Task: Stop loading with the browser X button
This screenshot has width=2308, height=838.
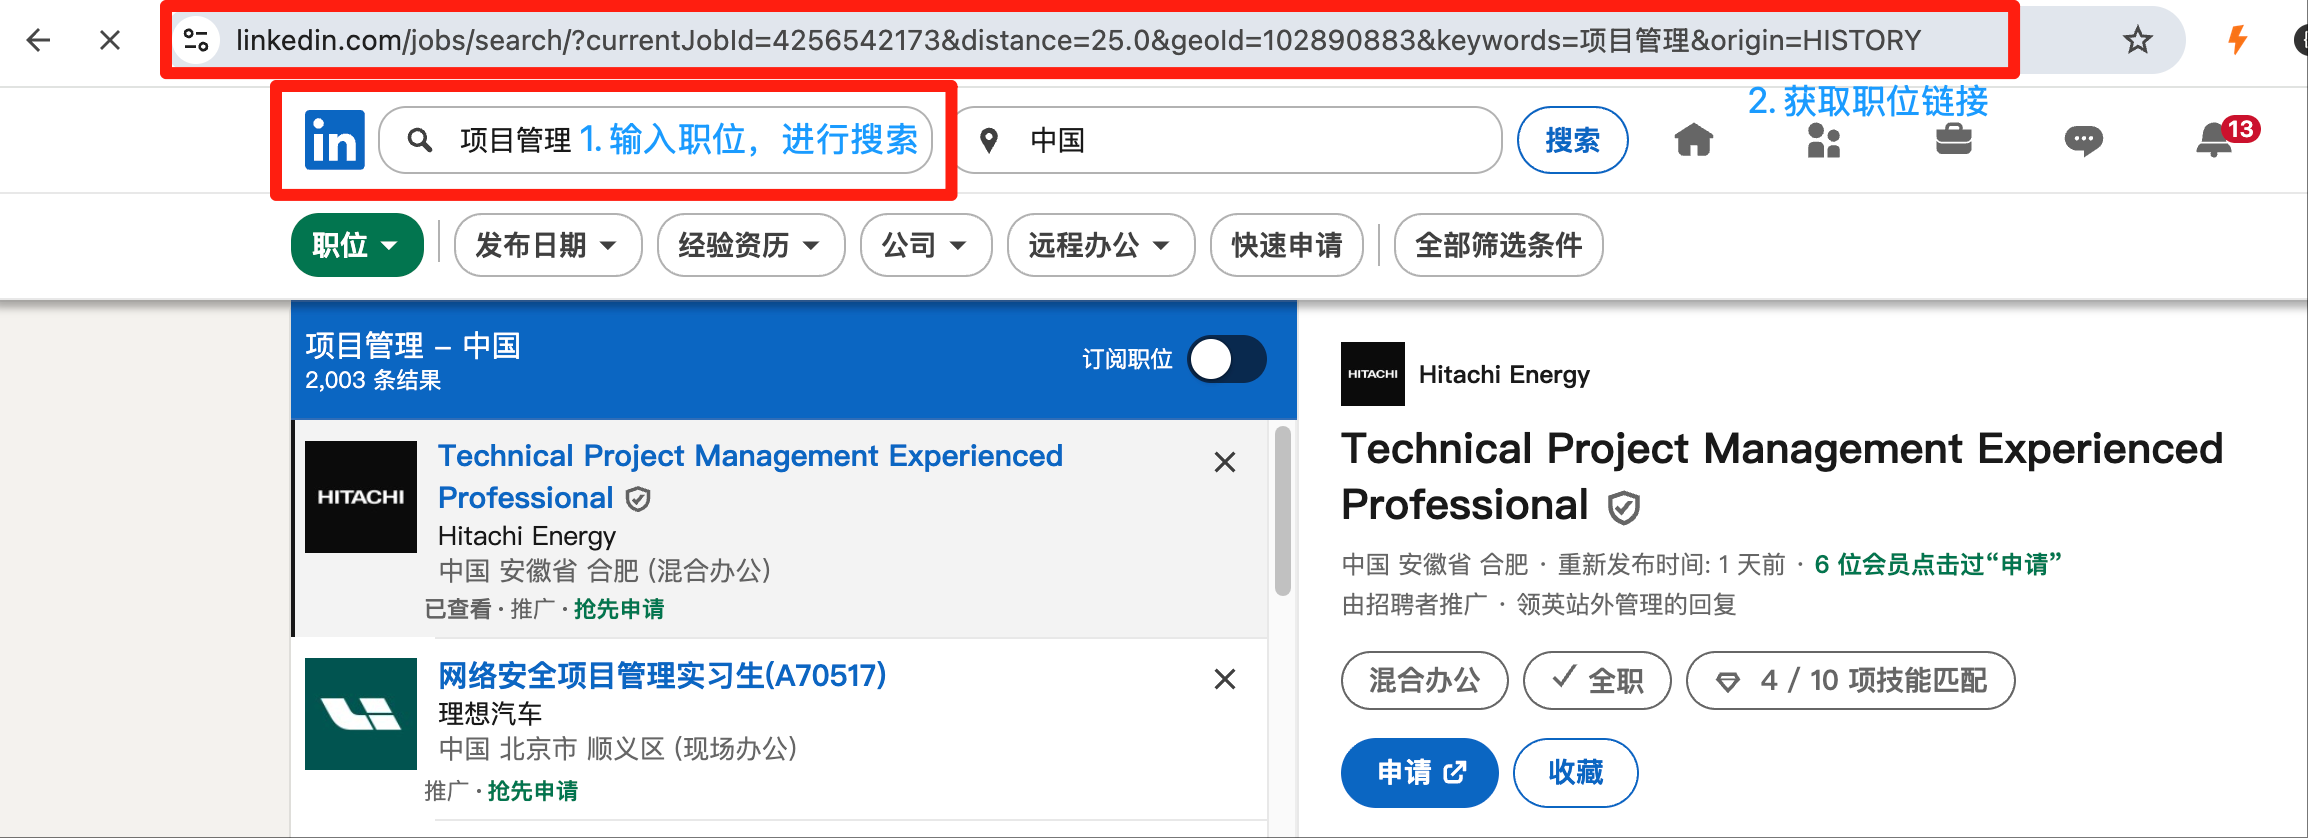Action: (x=110, y=40)
